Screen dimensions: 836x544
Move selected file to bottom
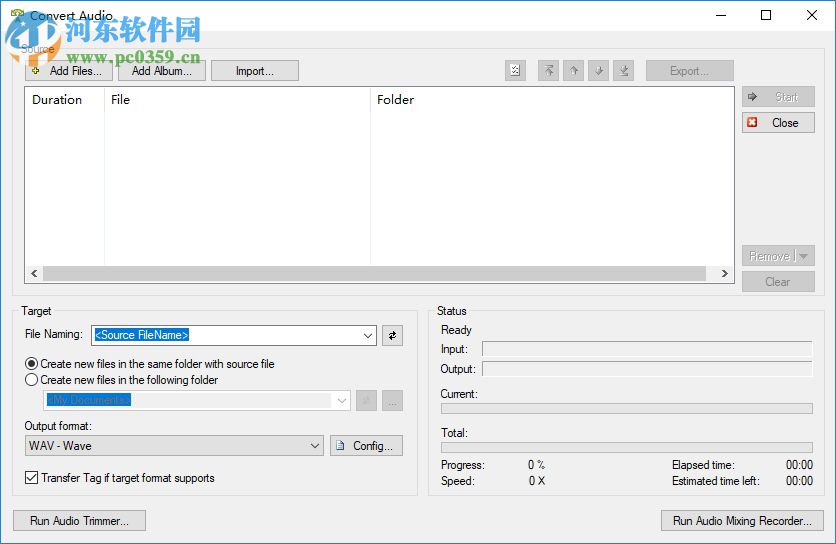624,70
